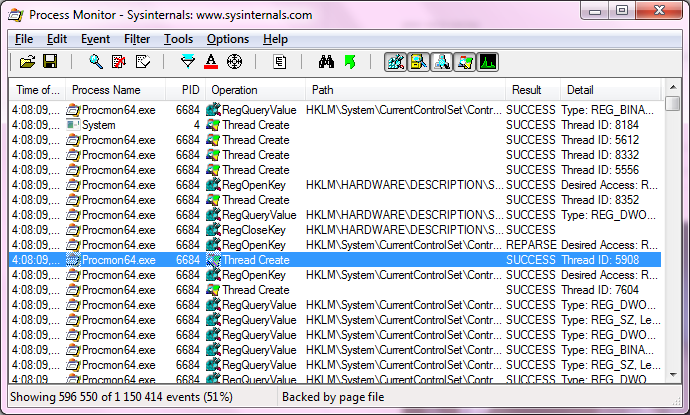Open the Highlight icon with the red A
This screenshot has height=415, width=690.
[211, 62]
